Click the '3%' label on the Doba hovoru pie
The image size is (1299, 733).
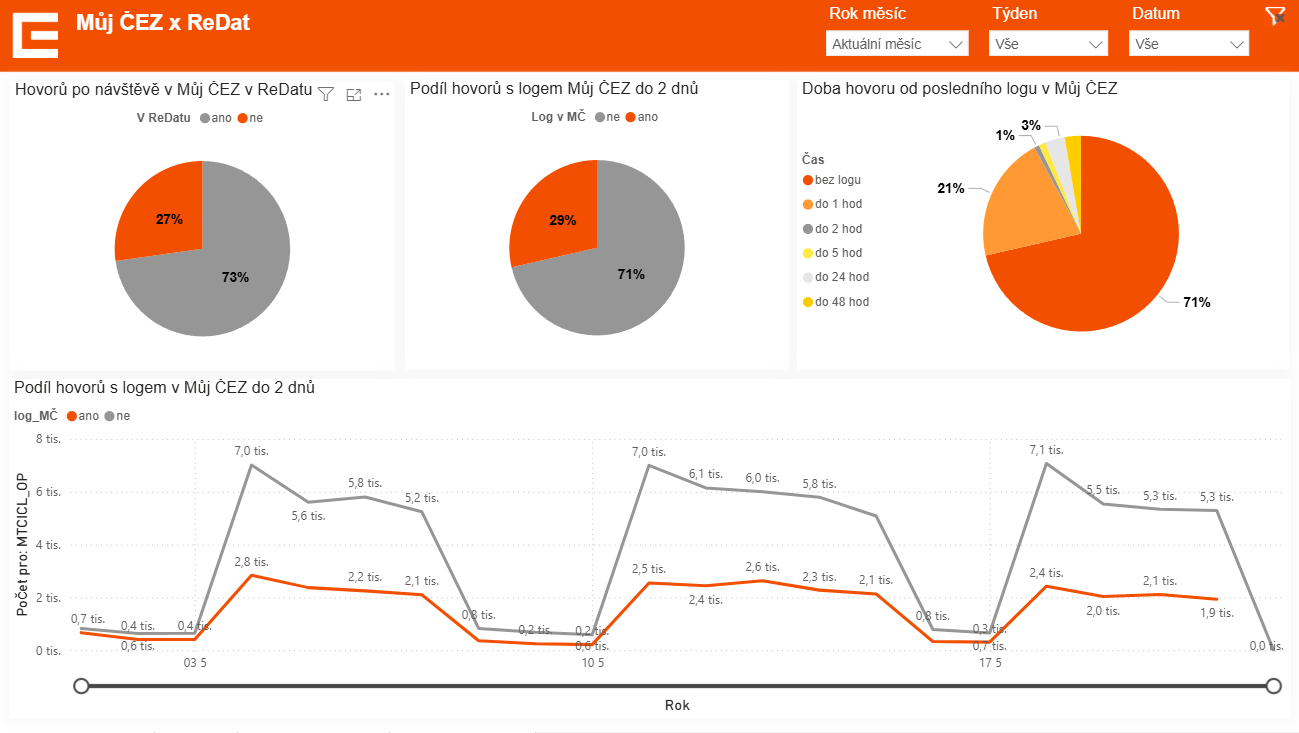[1031, 125]
